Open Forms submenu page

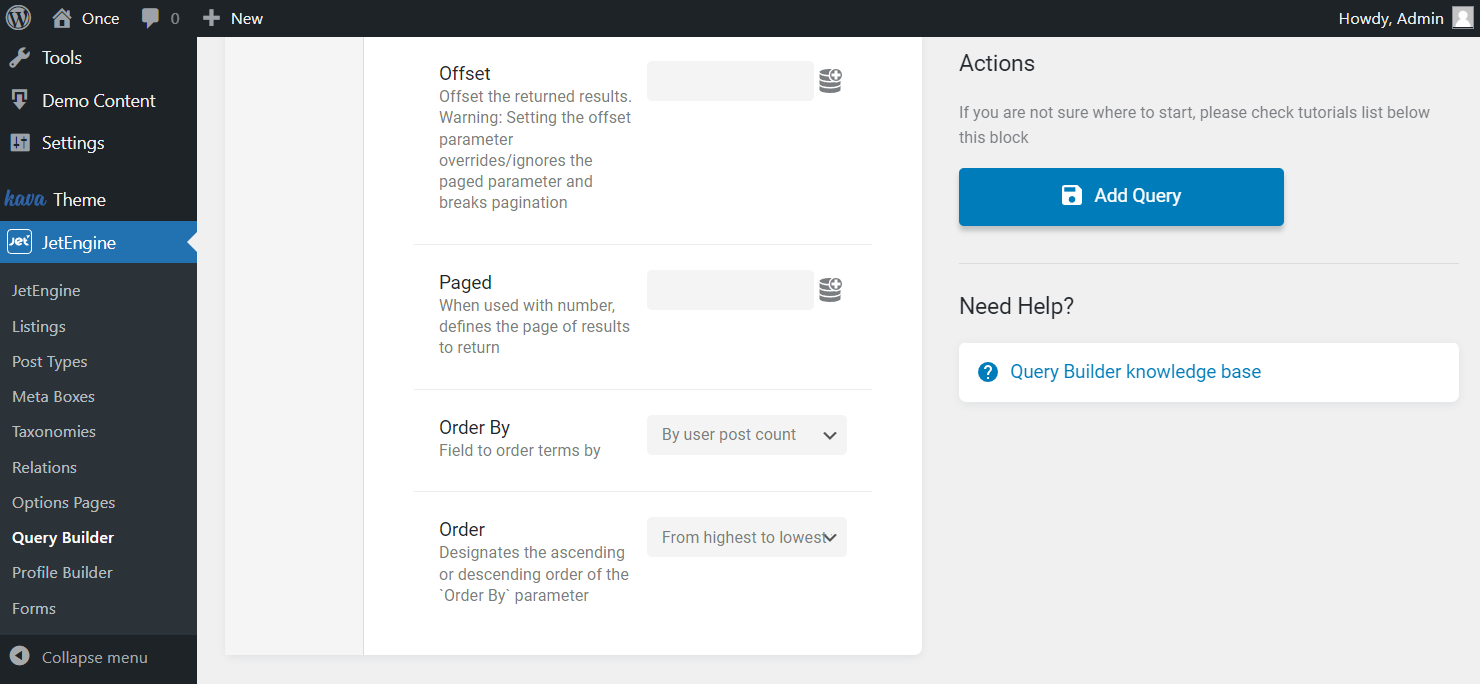coord(34,609)
